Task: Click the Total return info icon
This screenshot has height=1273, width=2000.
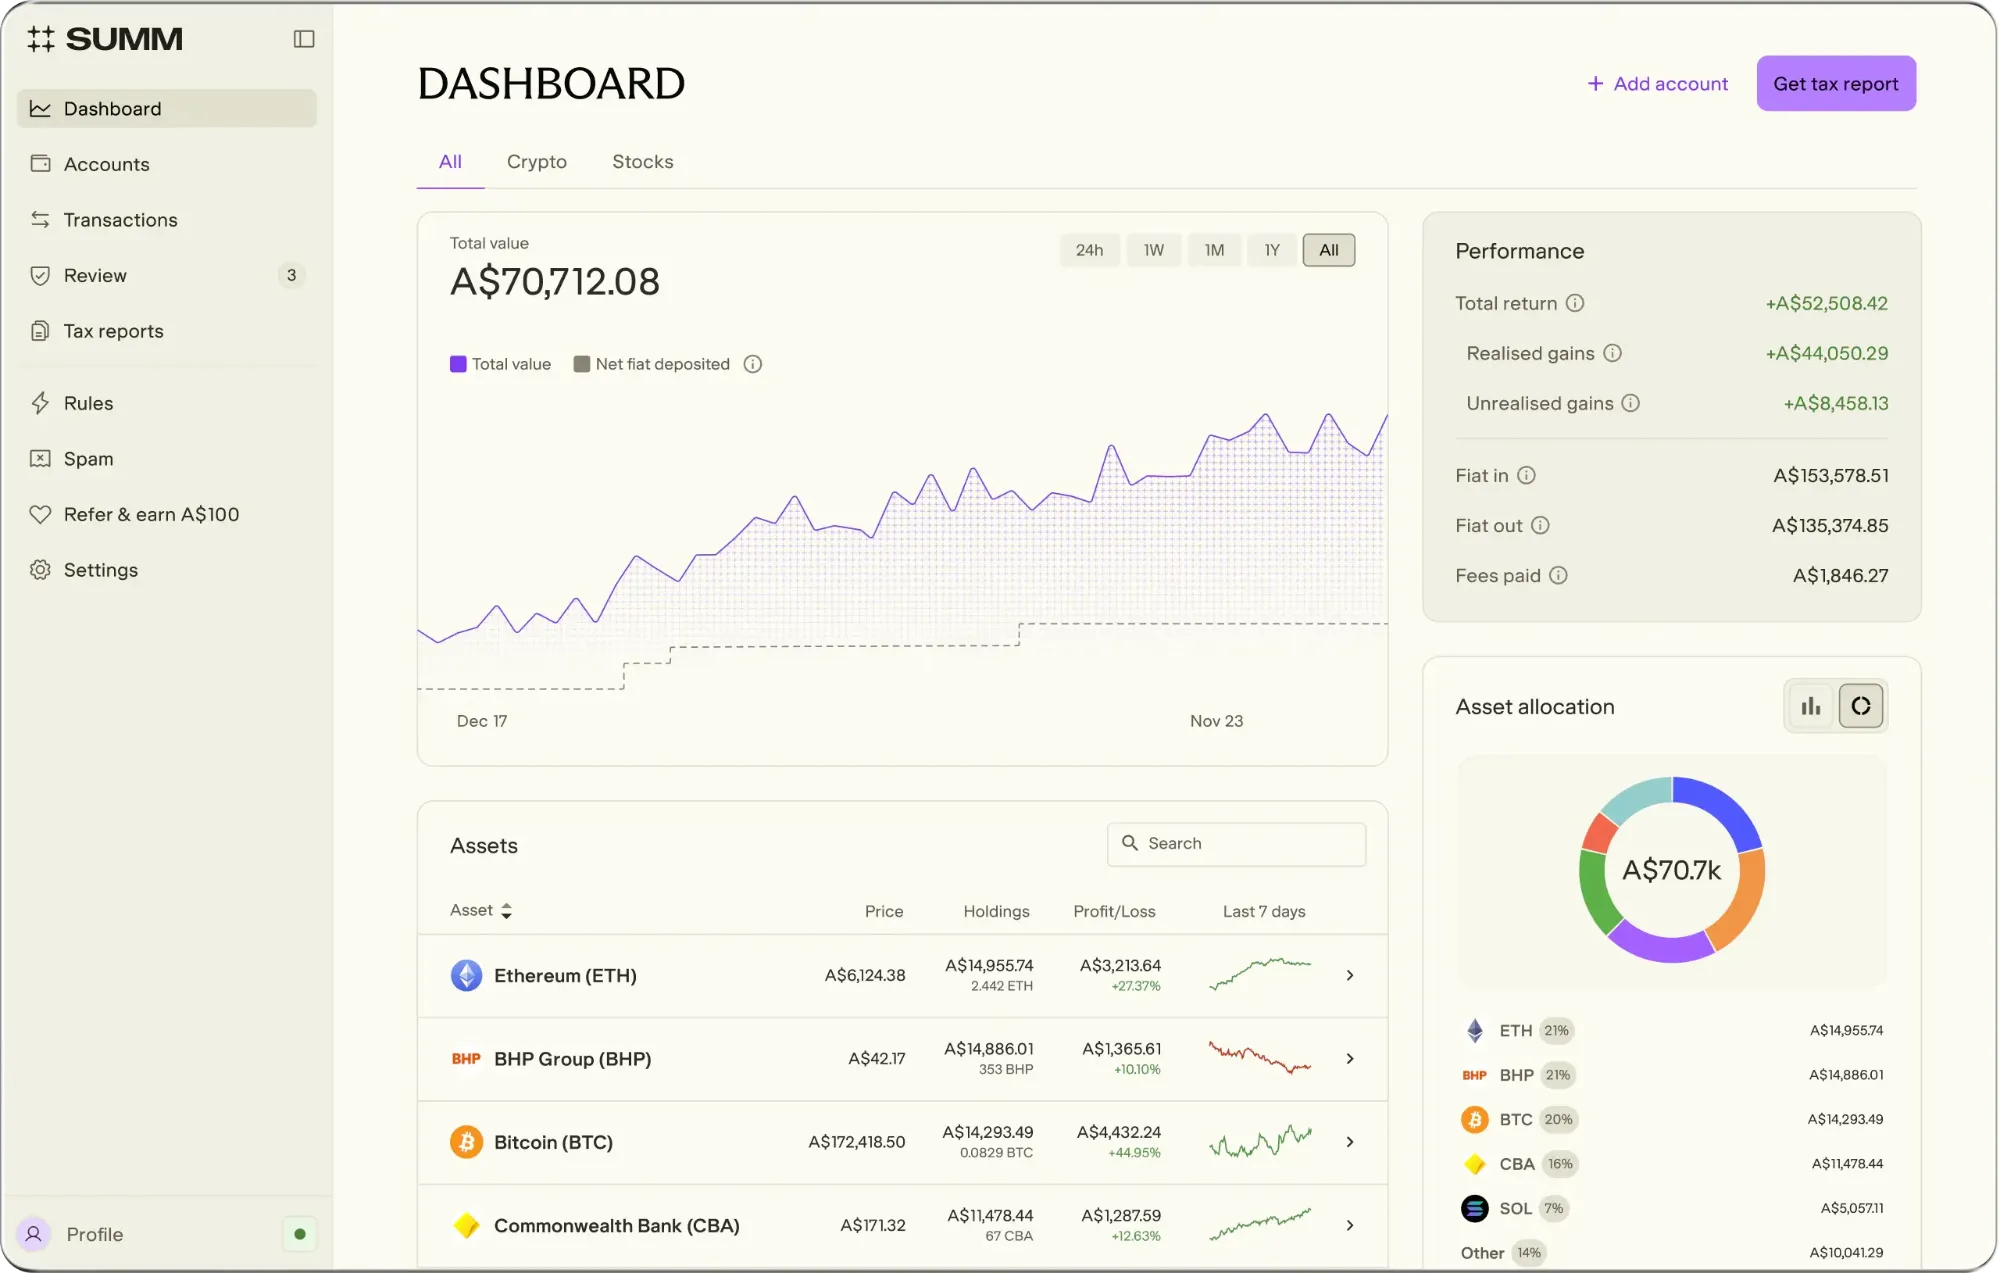Action: click(x=1575, y=303)
